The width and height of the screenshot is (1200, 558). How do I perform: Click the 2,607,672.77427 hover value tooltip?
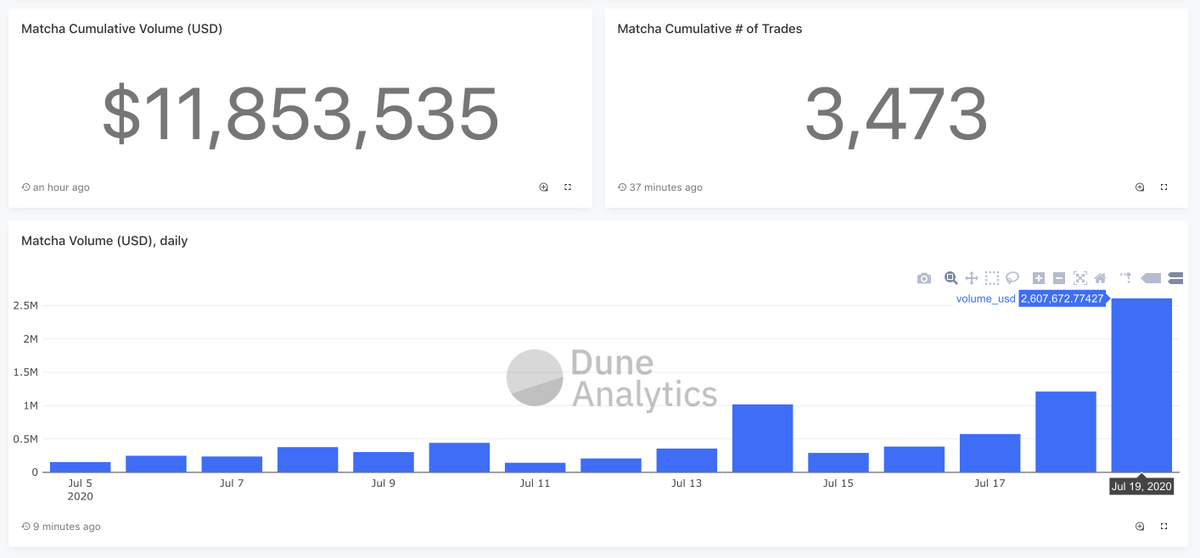click(x=1062, y=299)
